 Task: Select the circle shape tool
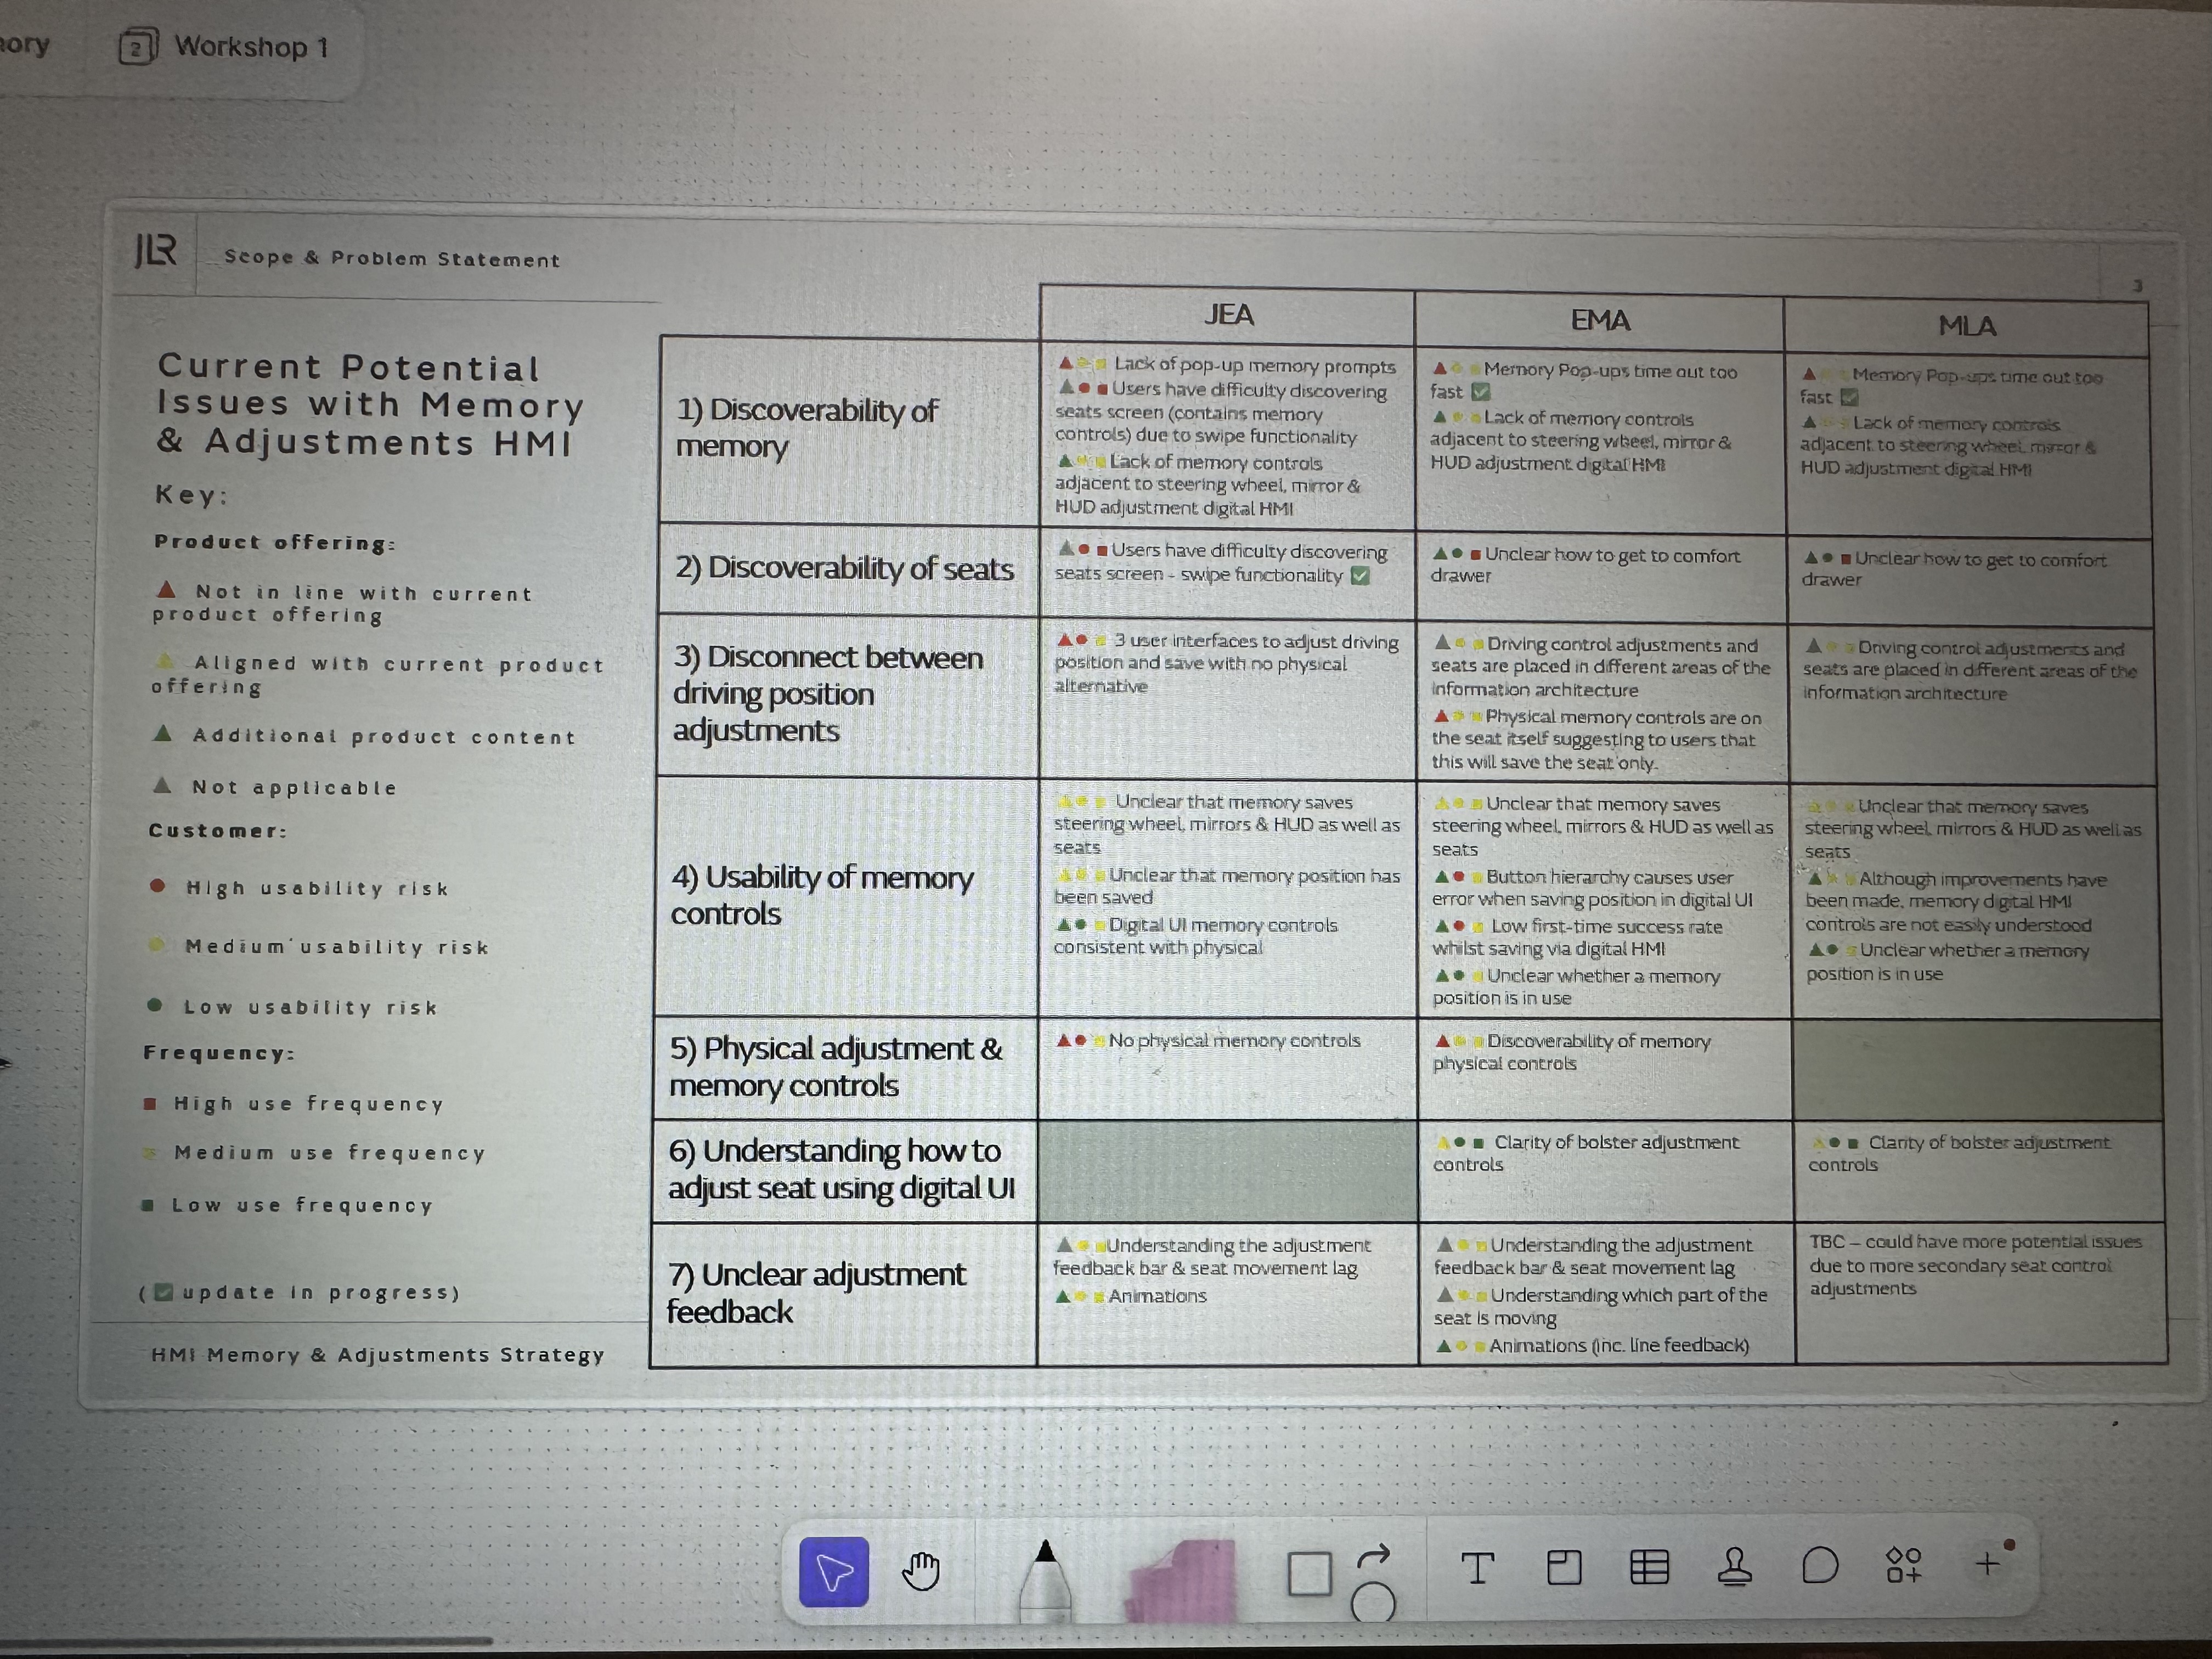pyautogui.click(x=1373, y=1603)
